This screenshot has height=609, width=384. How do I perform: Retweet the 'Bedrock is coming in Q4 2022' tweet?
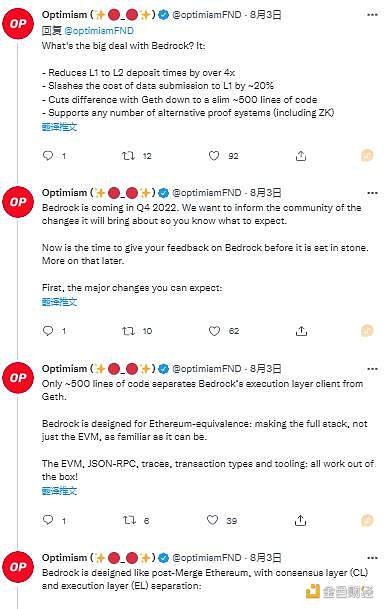click(x=128, y=331)
